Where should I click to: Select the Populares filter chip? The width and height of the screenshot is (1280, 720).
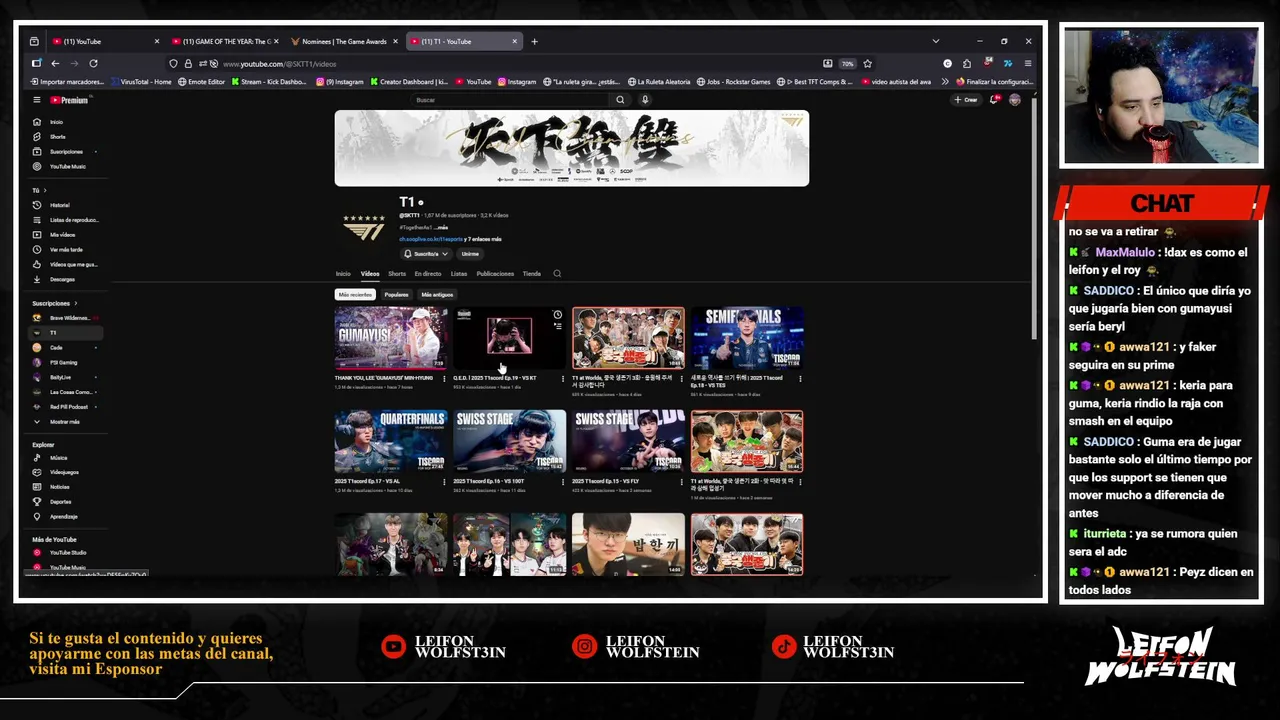point(397,295)
